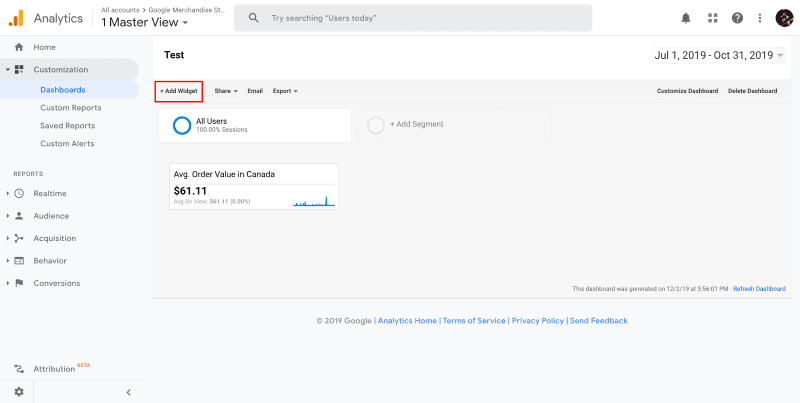Open Saved Reports
Screen dimensions: 800x403
coord(67,125)
